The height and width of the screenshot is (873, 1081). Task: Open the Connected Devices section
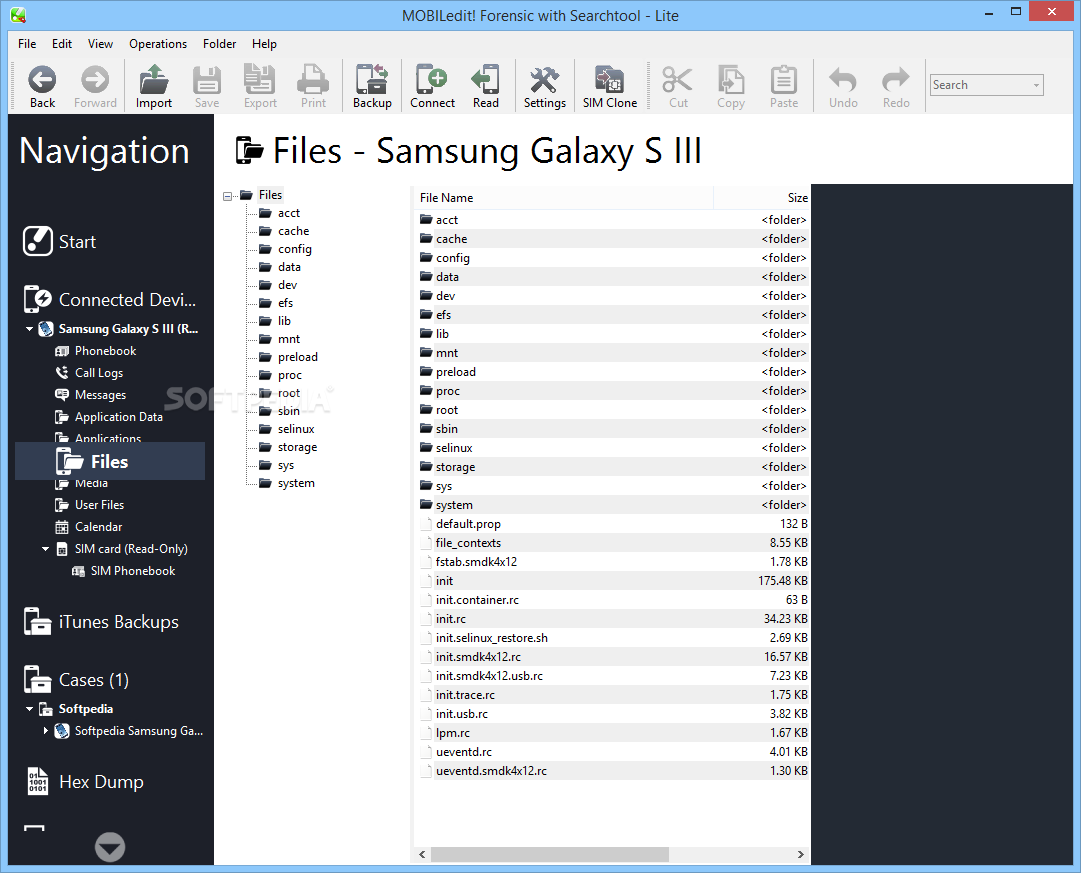(x=110, y=299)
